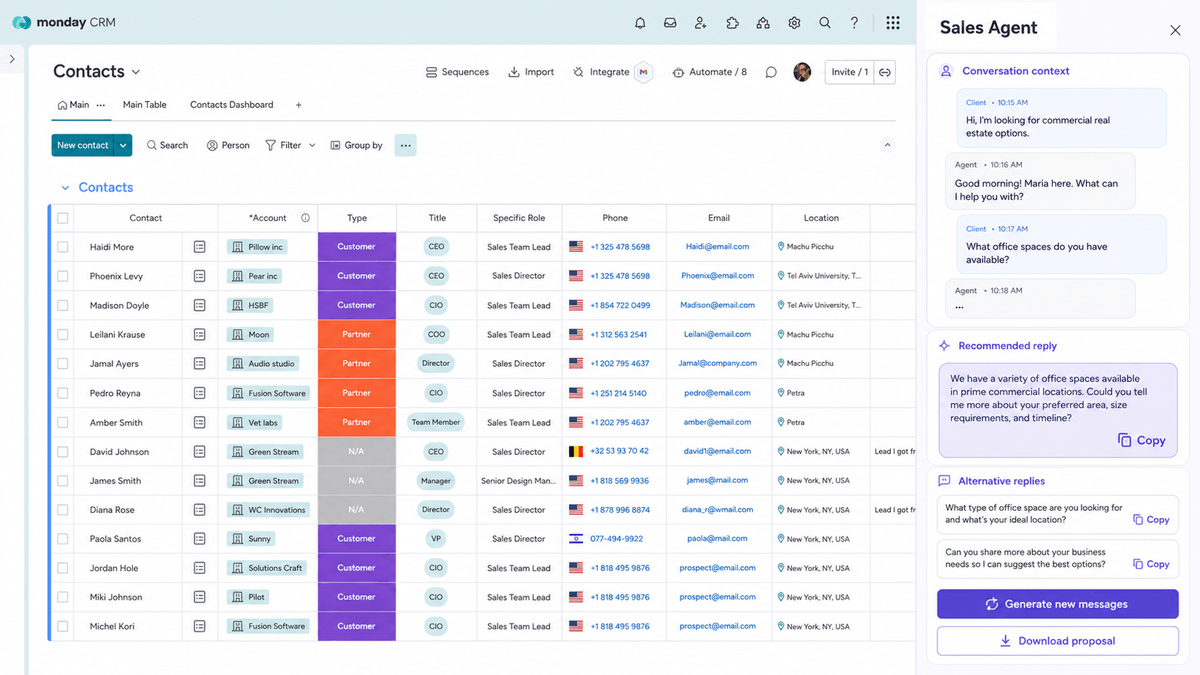
Task: Open the settings gear icon in top bar
Action: 794,22
